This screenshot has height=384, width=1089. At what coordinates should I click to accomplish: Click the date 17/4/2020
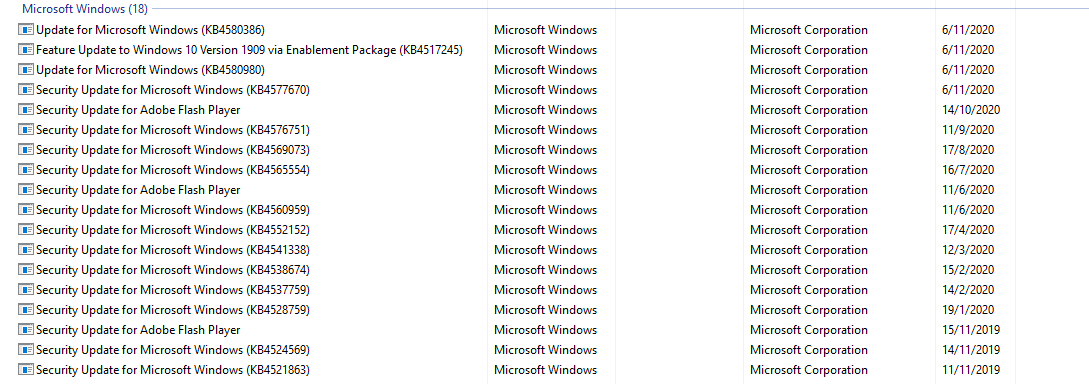click(968, 230)
